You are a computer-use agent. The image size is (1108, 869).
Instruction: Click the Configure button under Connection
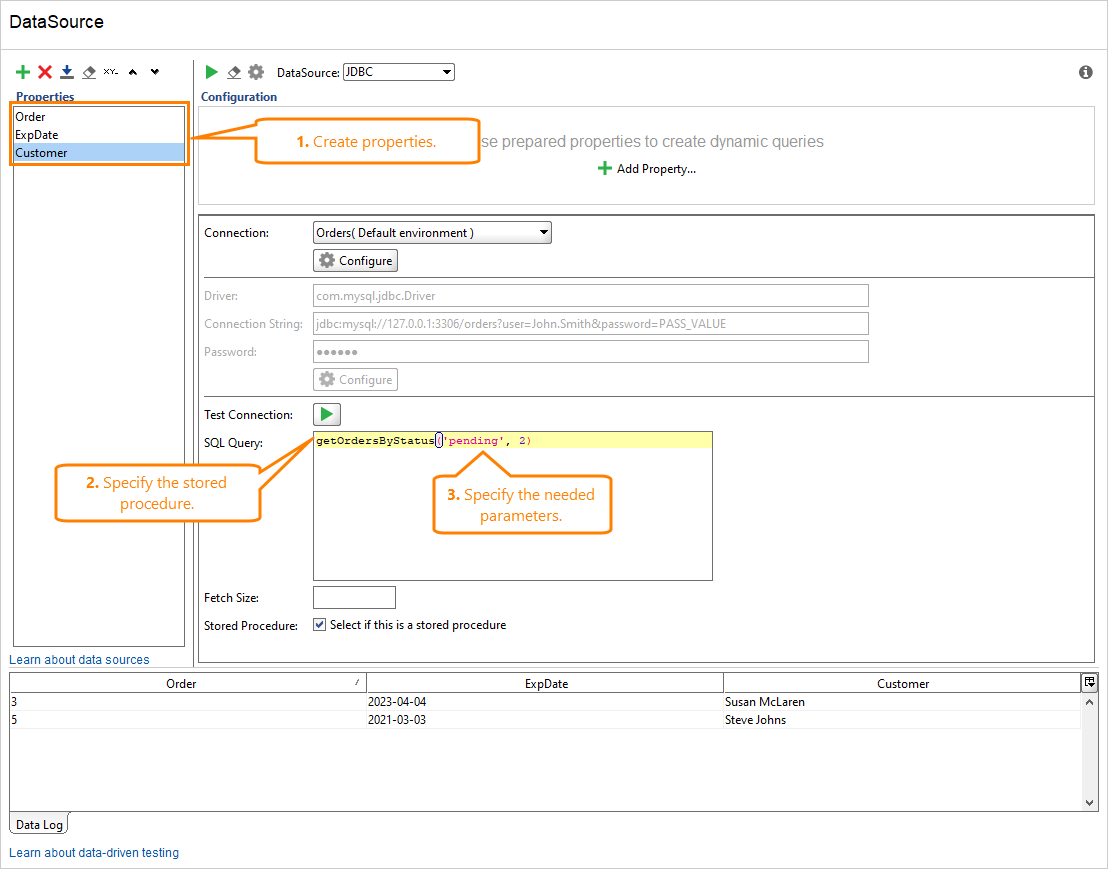click(x=355, y=261)
